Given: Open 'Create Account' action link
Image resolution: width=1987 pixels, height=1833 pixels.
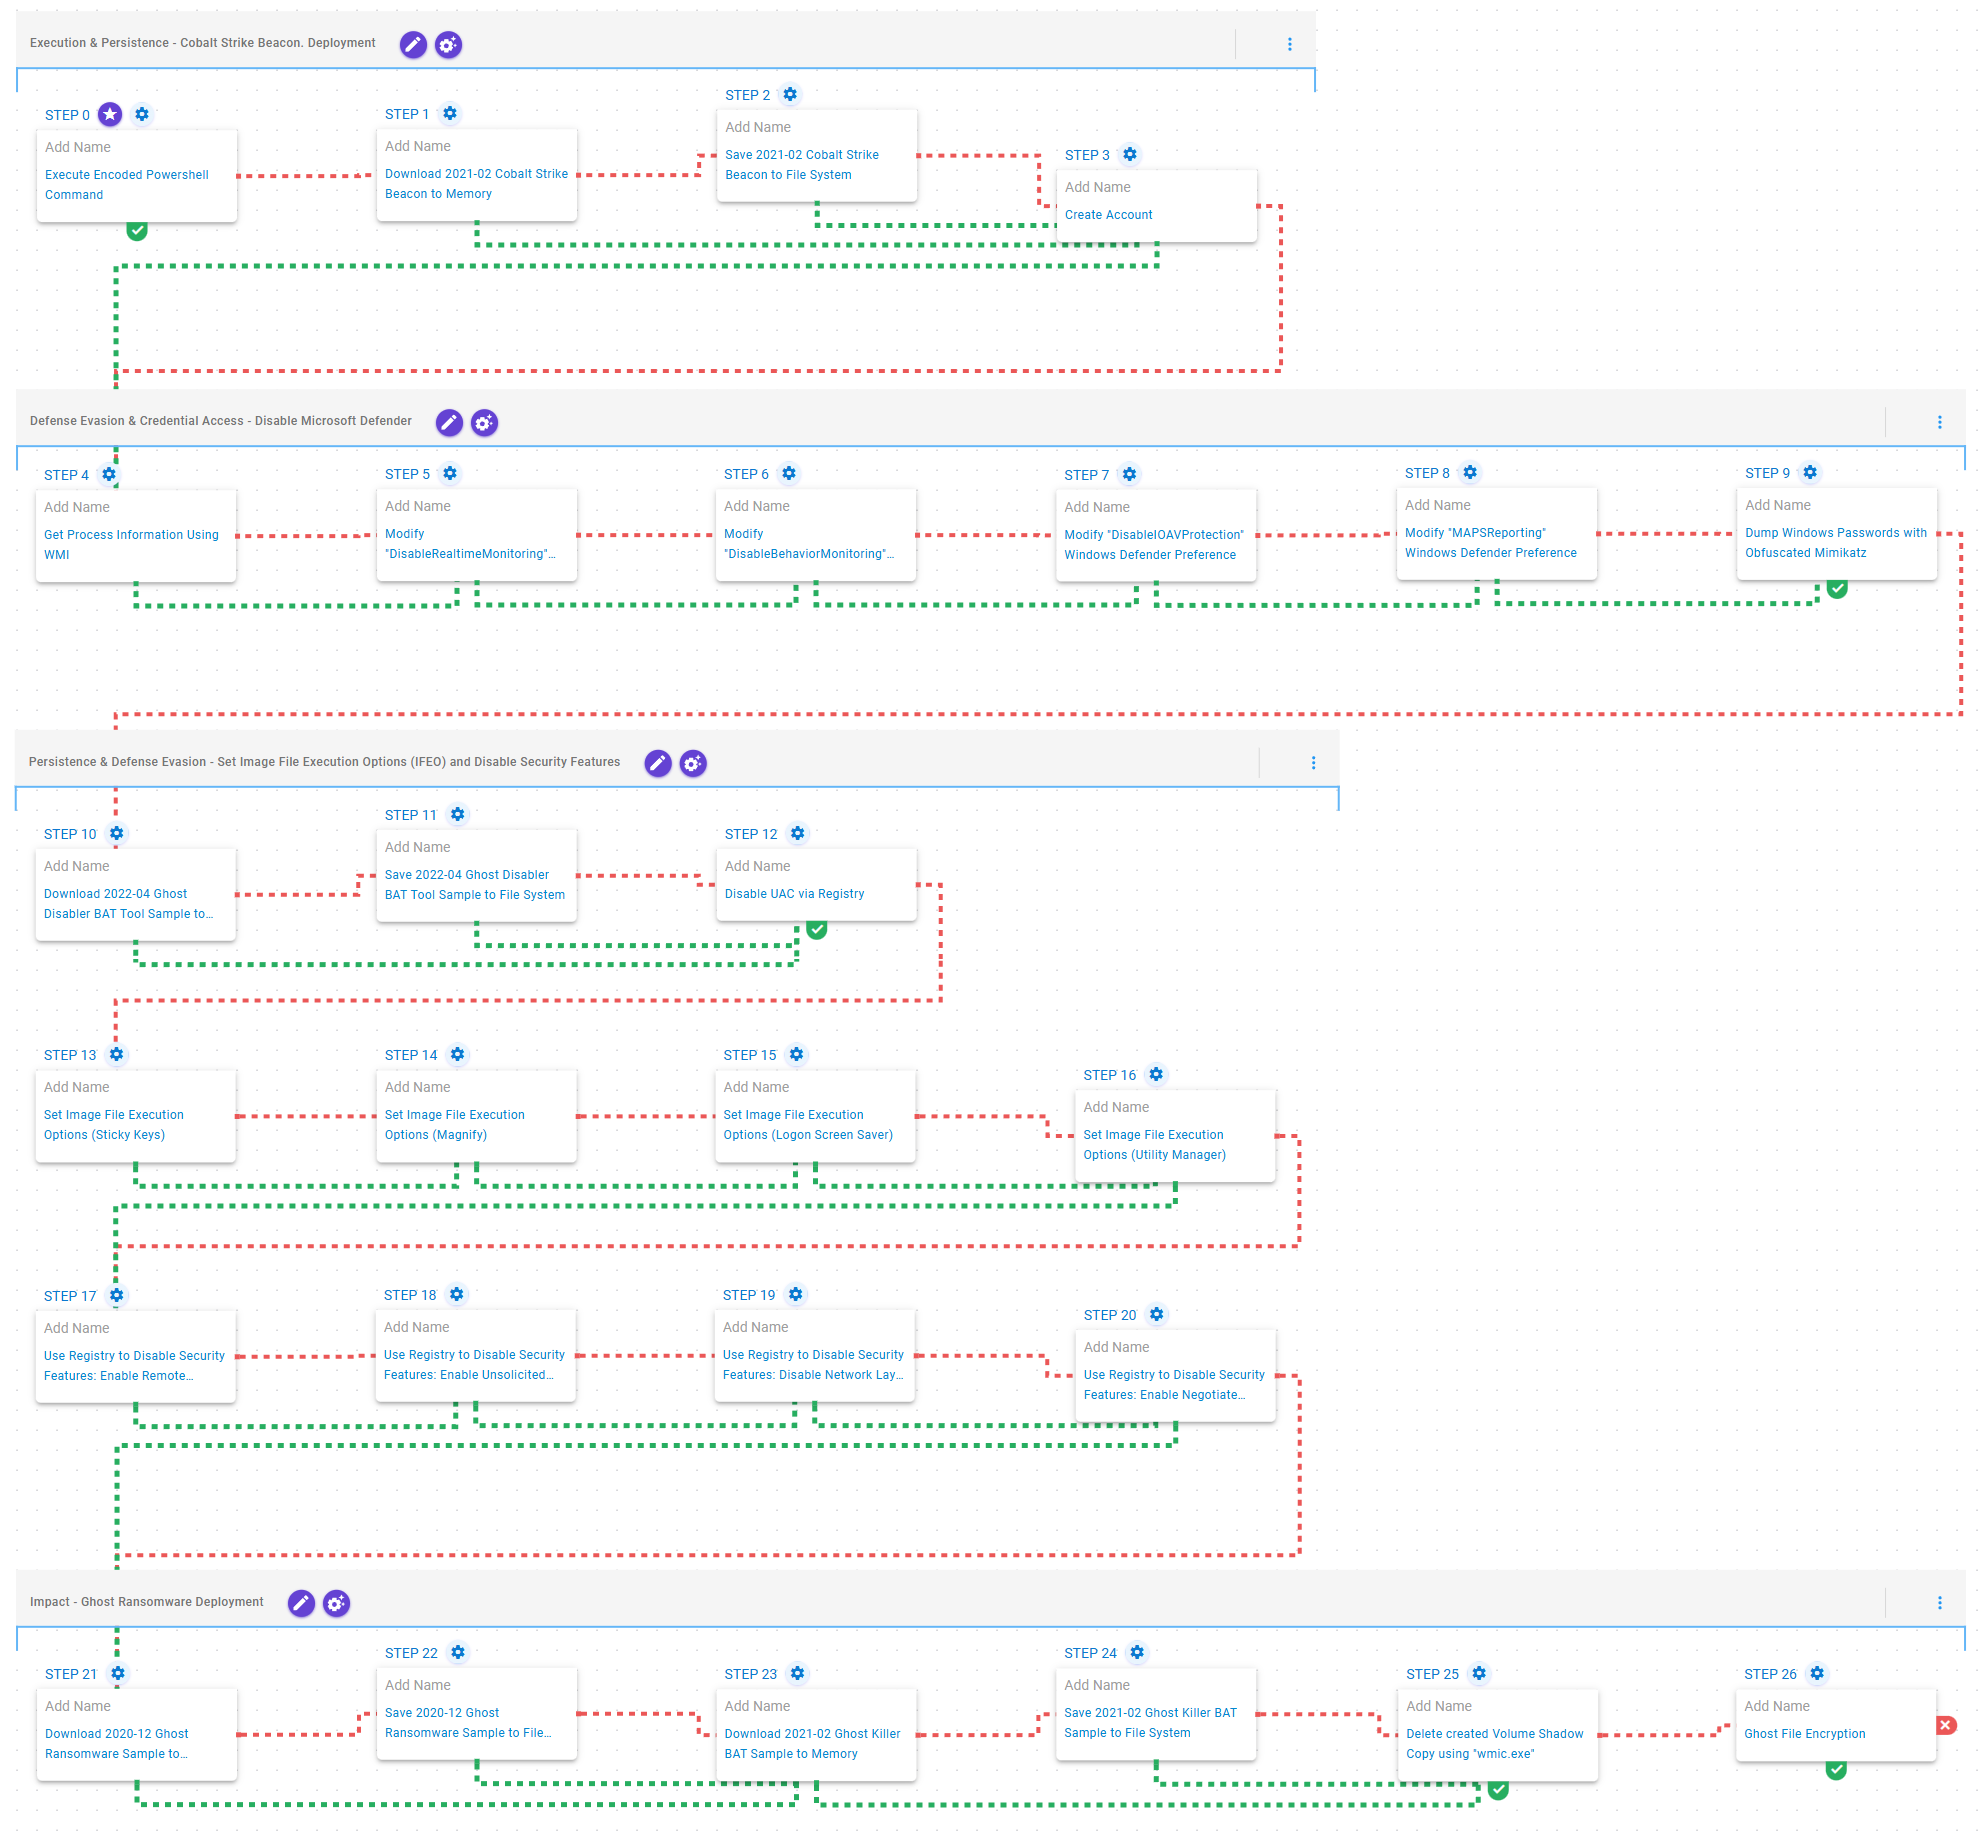Looking at the screenshot, I should pyautogui.click(x=1108, y=215).
